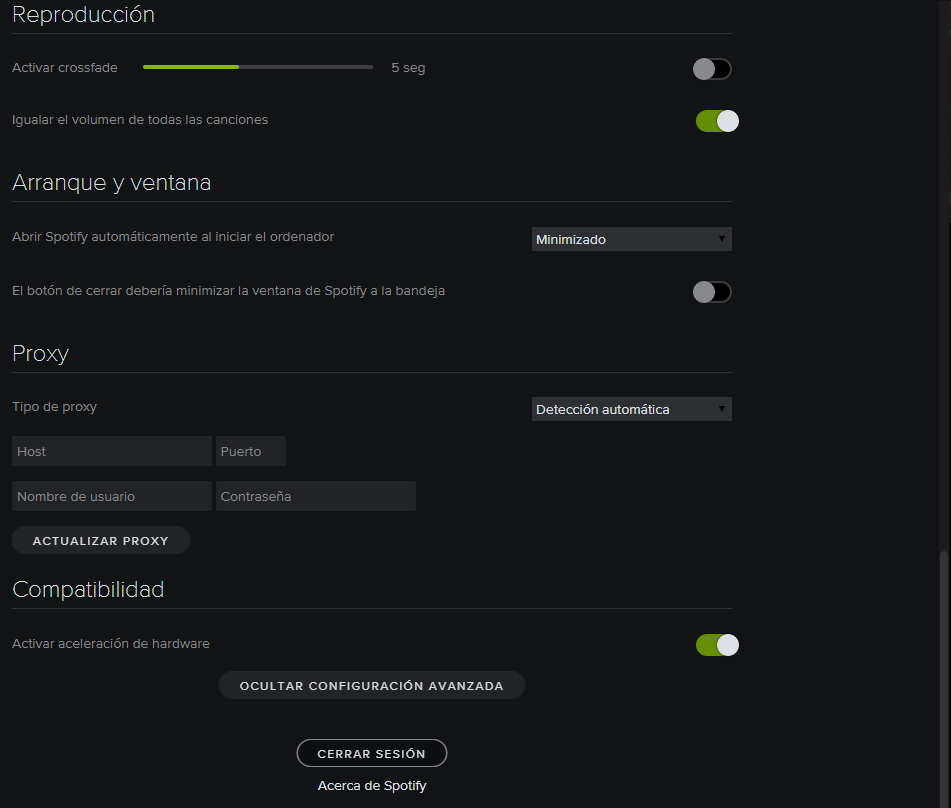Screen dimensions: 951x808
Task: Log out with the Cerrar Sesión button
Action: pyautogui.click(x=371, y=753)
